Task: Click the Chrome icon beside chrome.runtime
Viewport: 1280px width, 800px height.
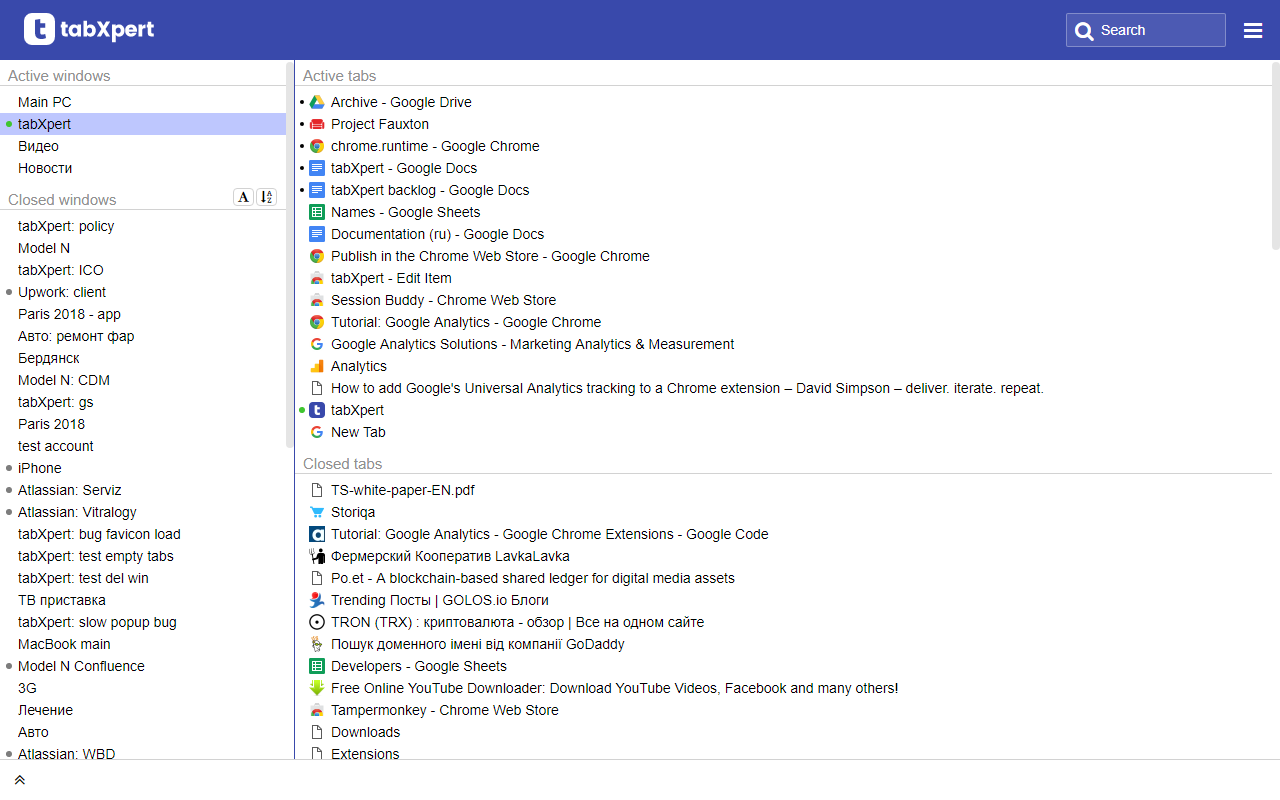Action: pos(317,146)
